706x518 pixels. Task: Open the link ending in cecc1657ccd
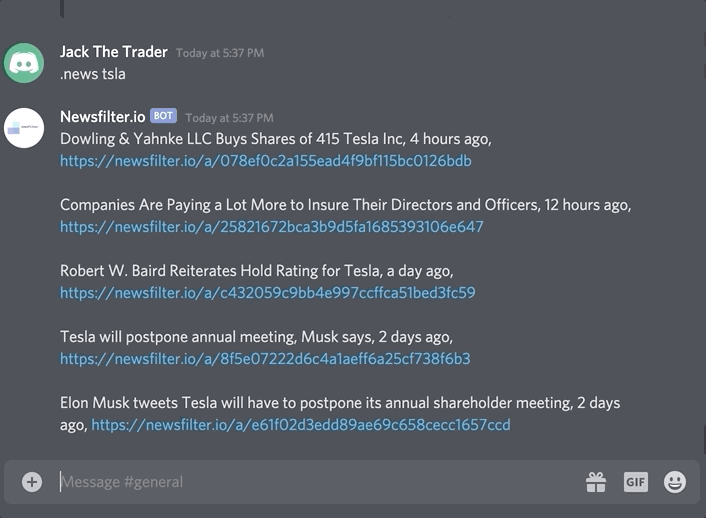(x=300, y=425)
